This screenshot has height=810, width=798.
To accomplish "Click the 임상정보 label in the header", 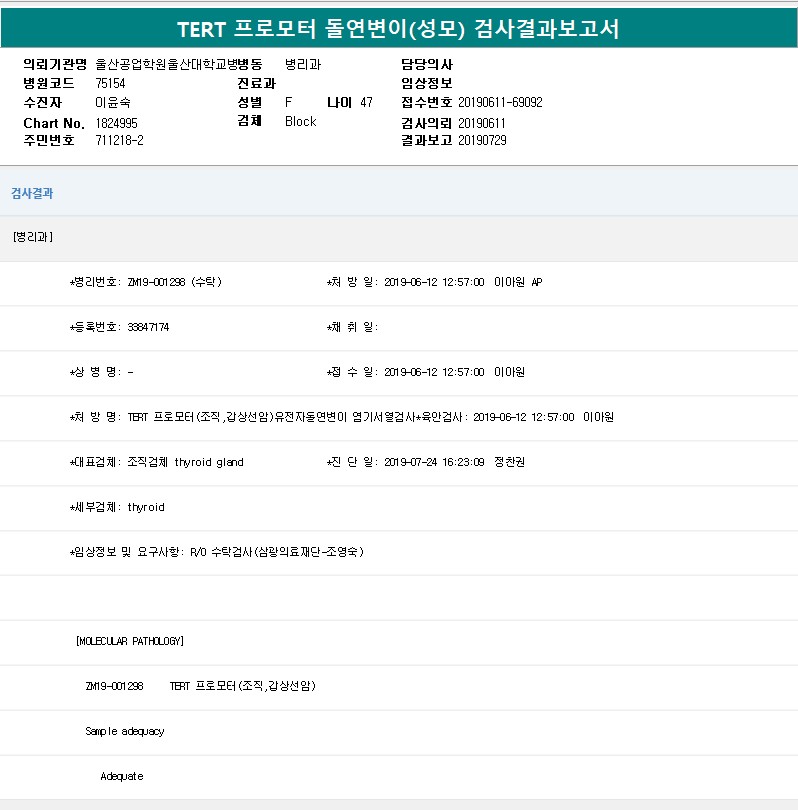I will [427, 83].
